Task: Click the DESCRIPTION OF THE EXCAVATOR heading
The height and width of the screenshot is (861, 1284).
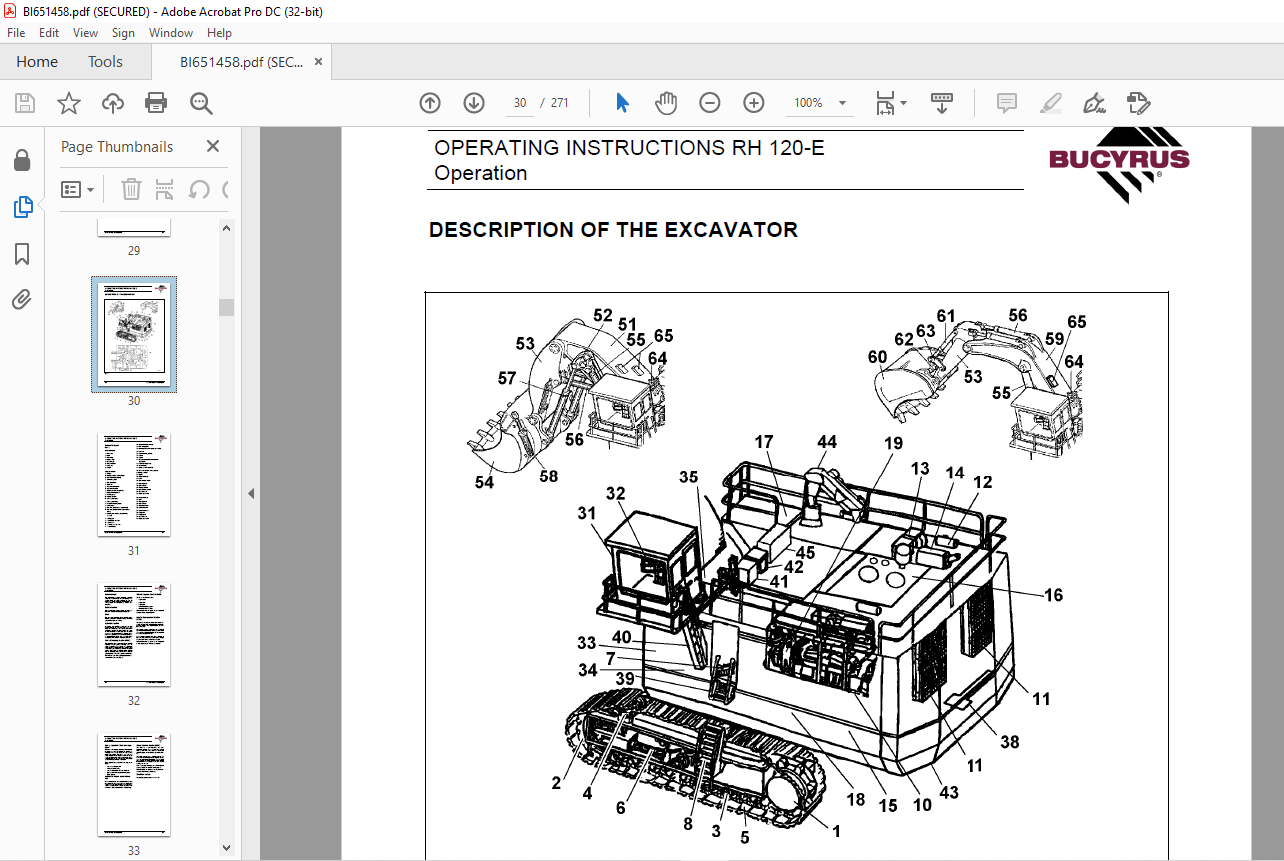Action: (x=613, y=230)
